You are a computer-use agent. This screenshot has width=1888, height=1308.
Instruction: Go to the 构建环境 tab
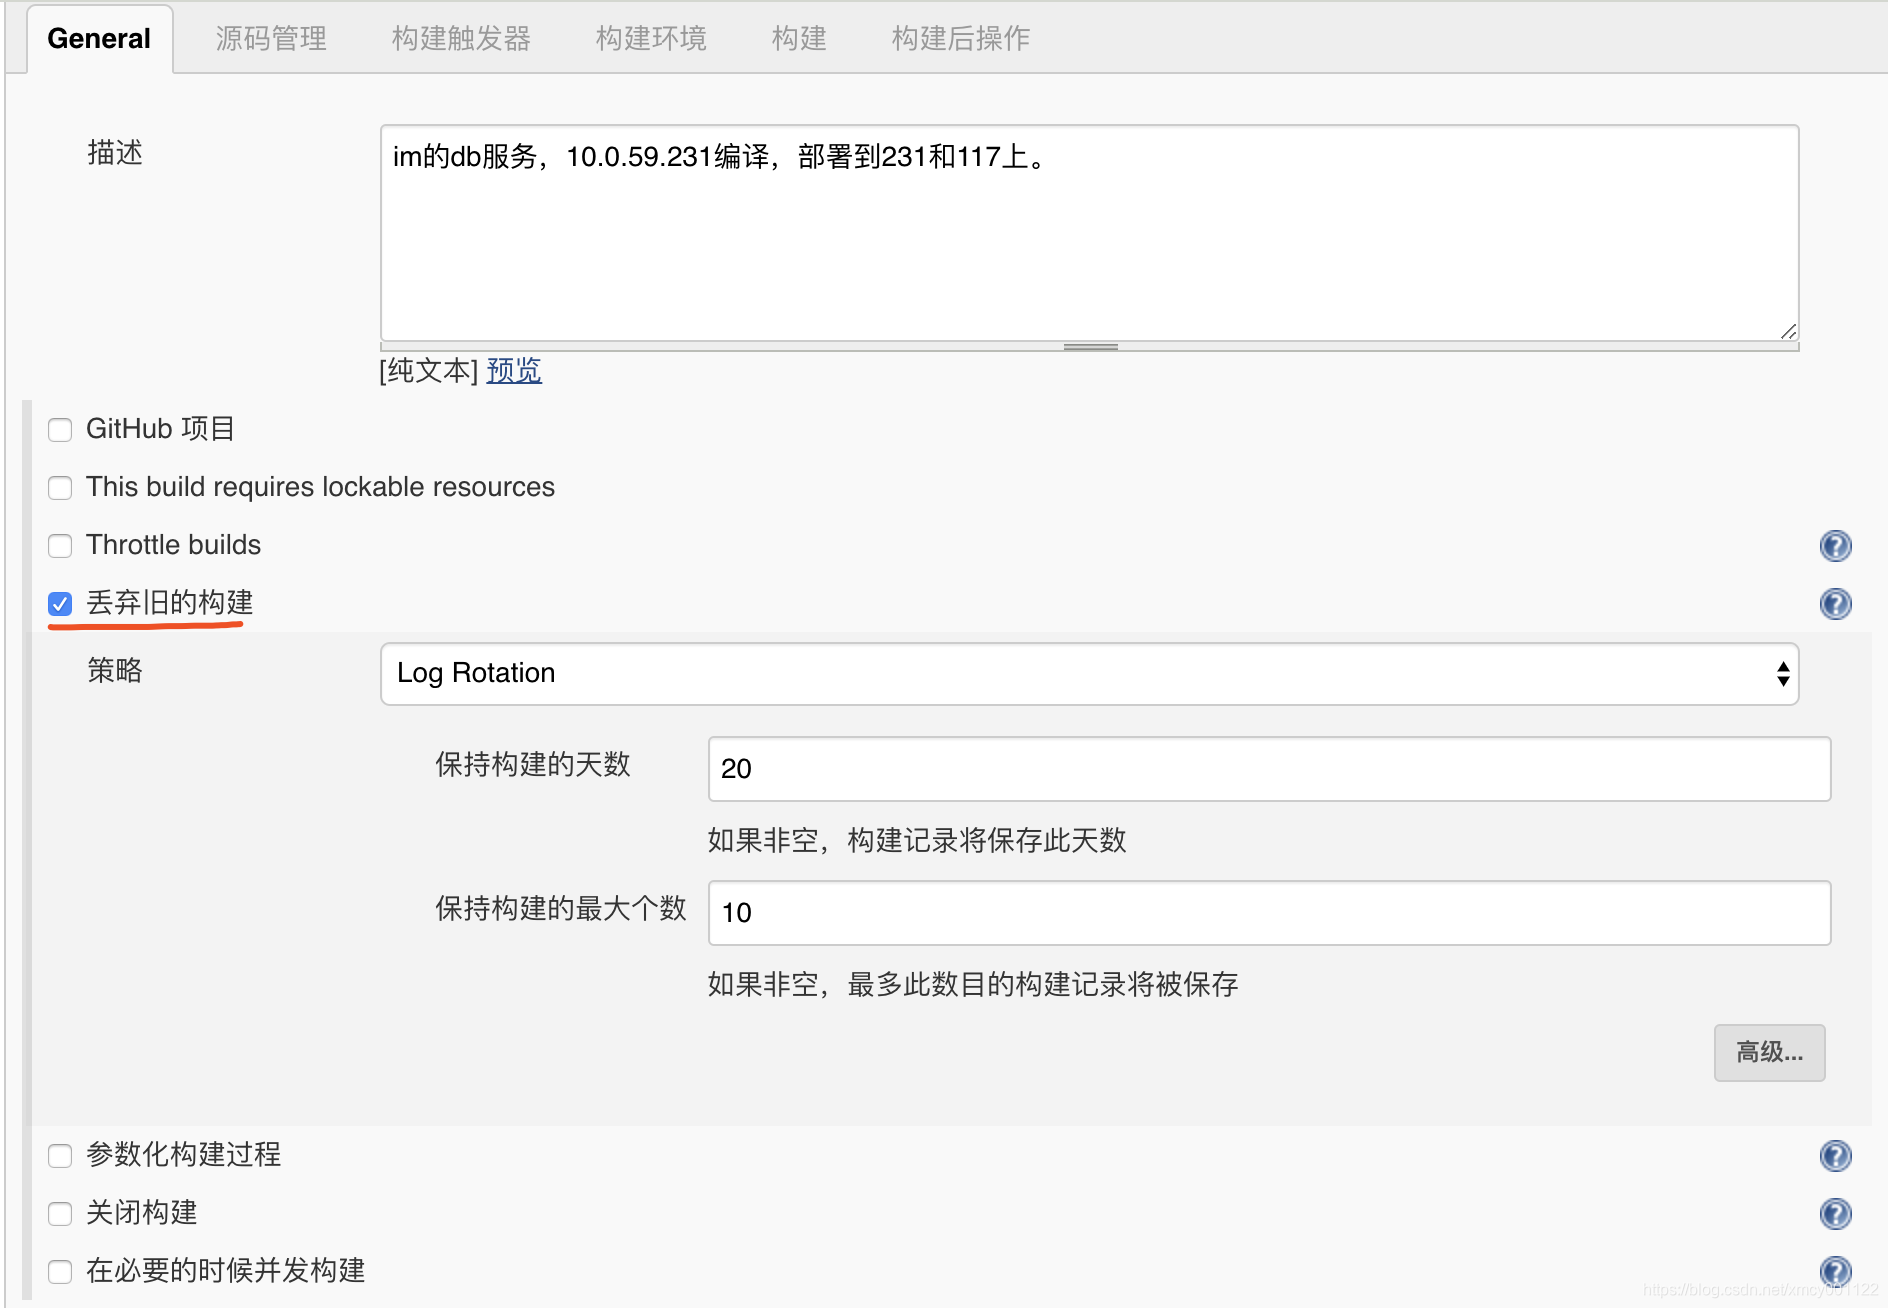(x=651, y=39)
